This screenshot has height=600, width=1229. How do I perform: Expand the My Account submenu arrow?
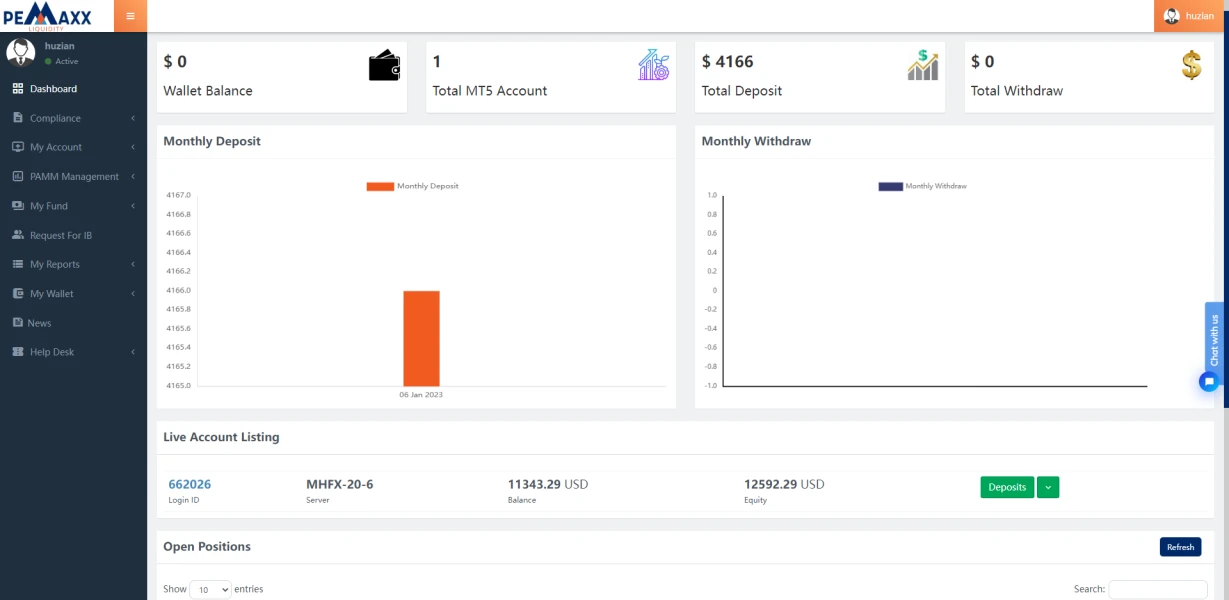133,147
